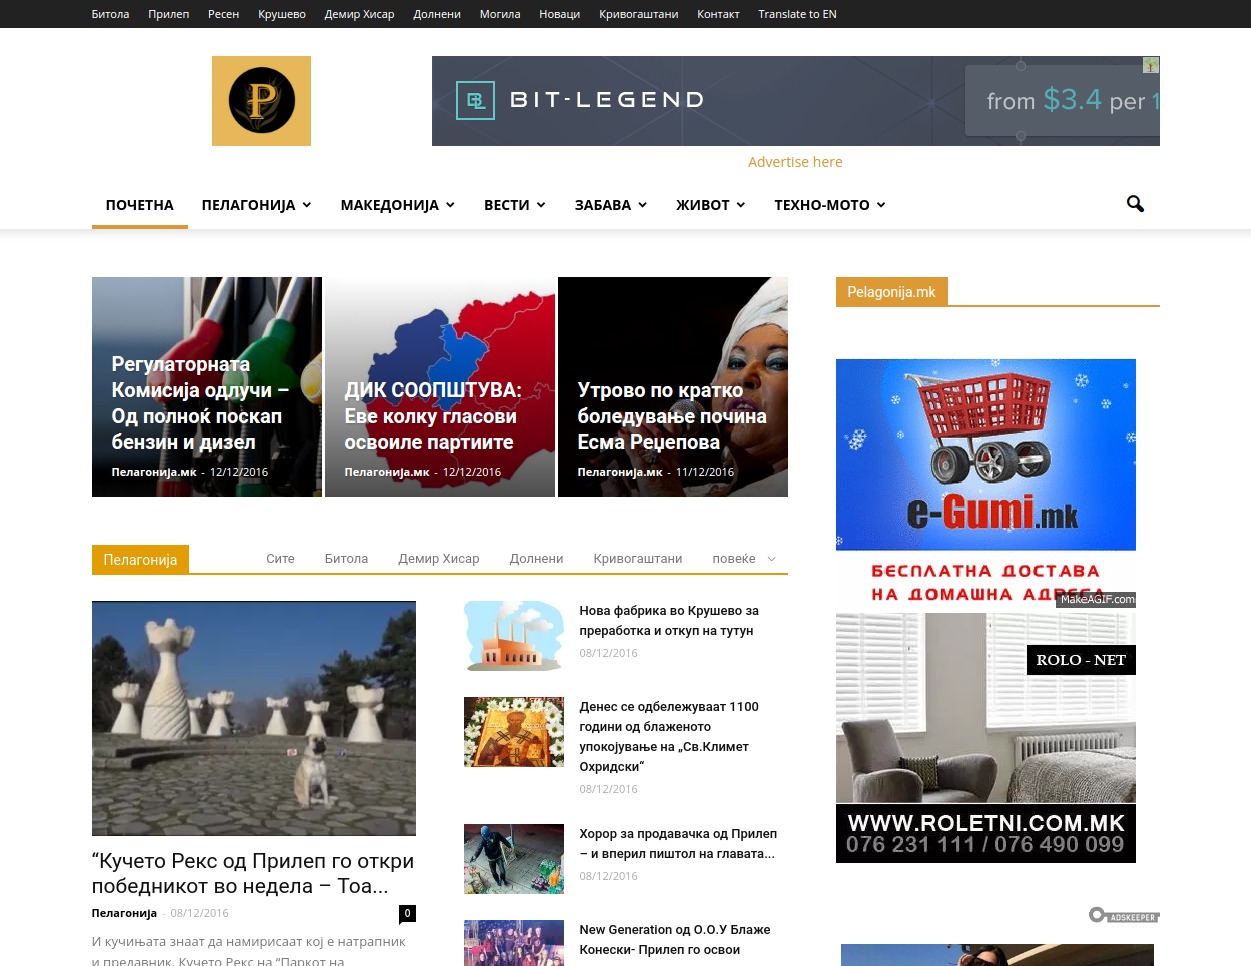
Task: Expand the повеќе filter dropdown
Action: point(742,559)
